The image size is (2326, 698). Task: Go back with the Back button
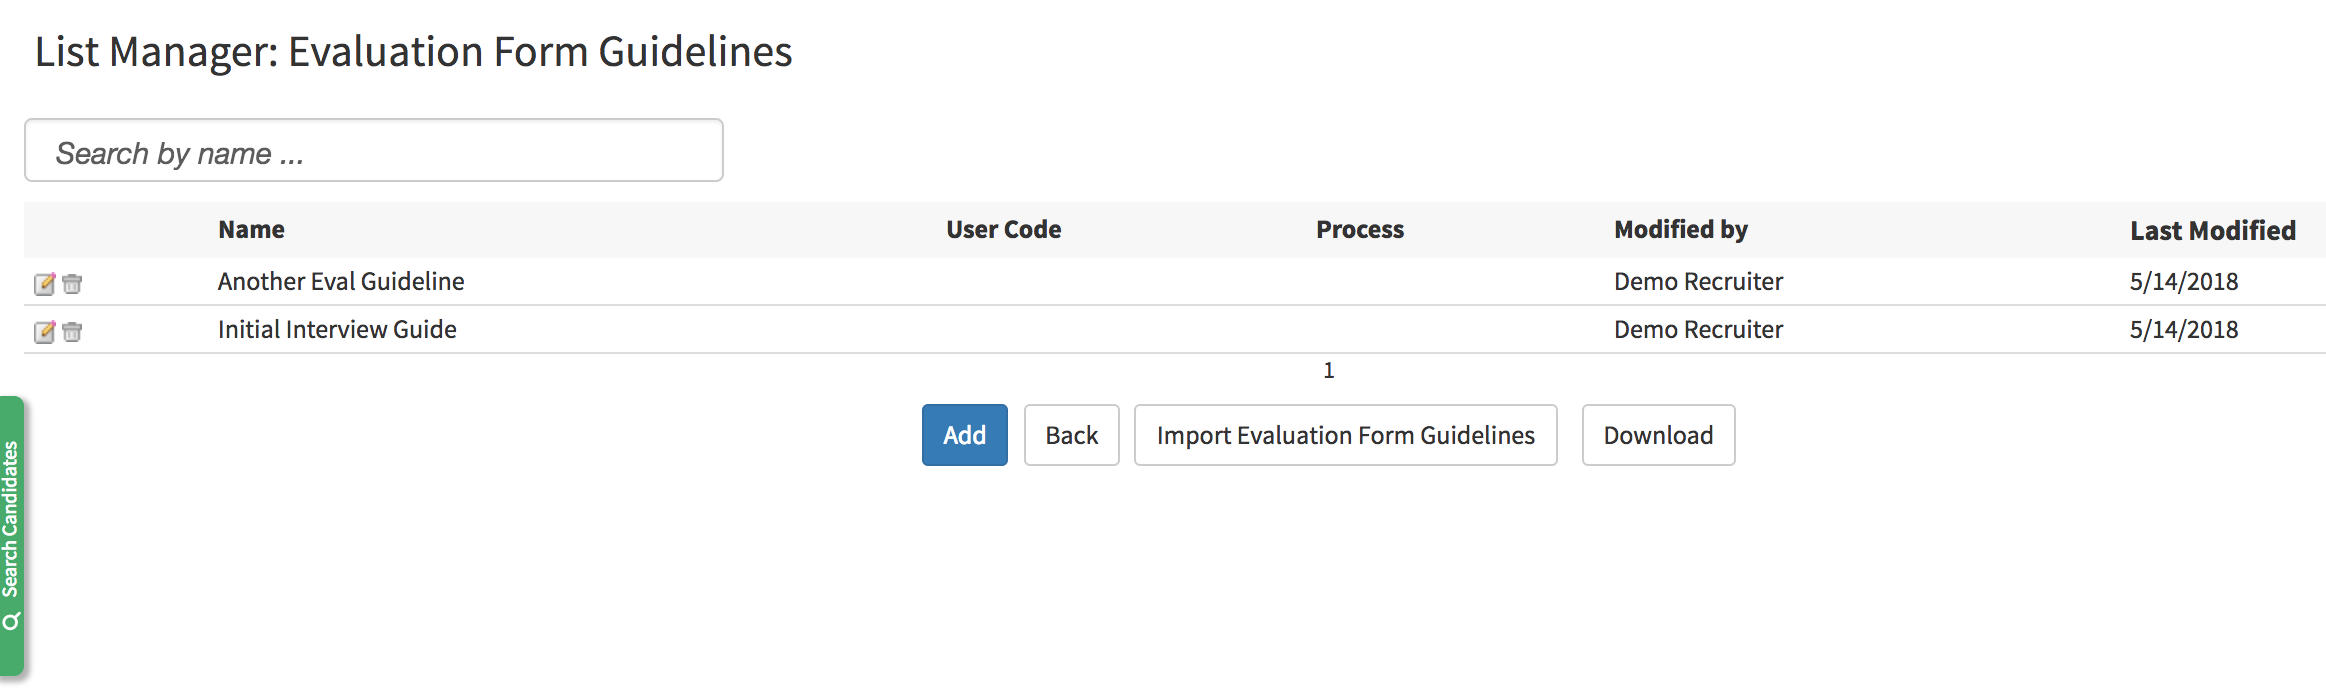(1071, 435)
